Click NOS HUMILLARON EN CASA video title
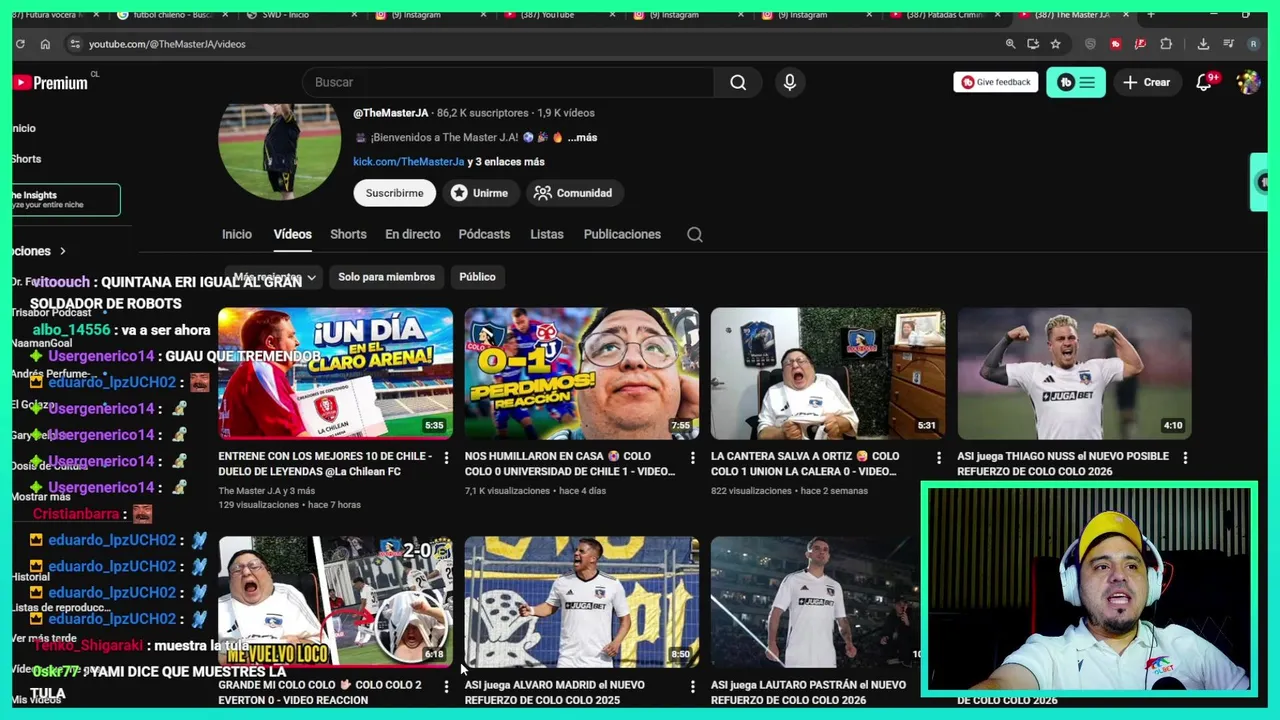 (x=570, y=464)
